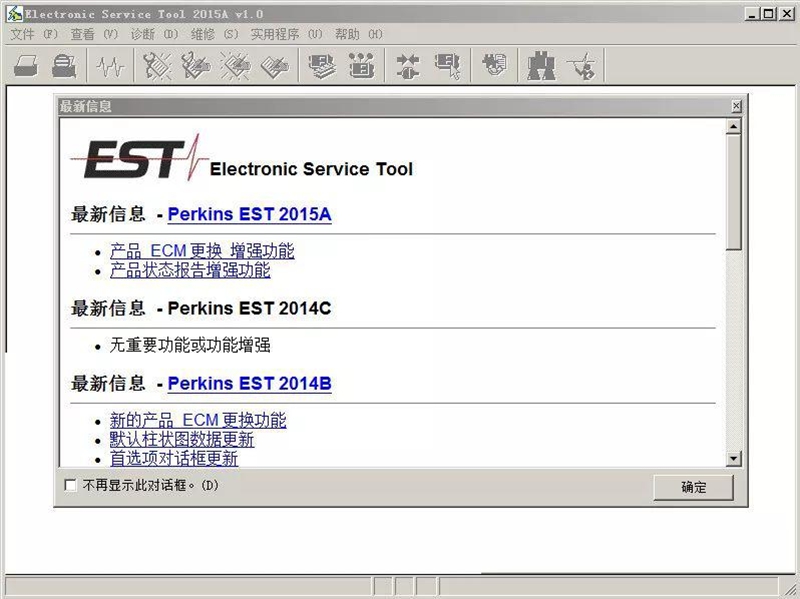Open the Perkins EST 2014B link

249,384
